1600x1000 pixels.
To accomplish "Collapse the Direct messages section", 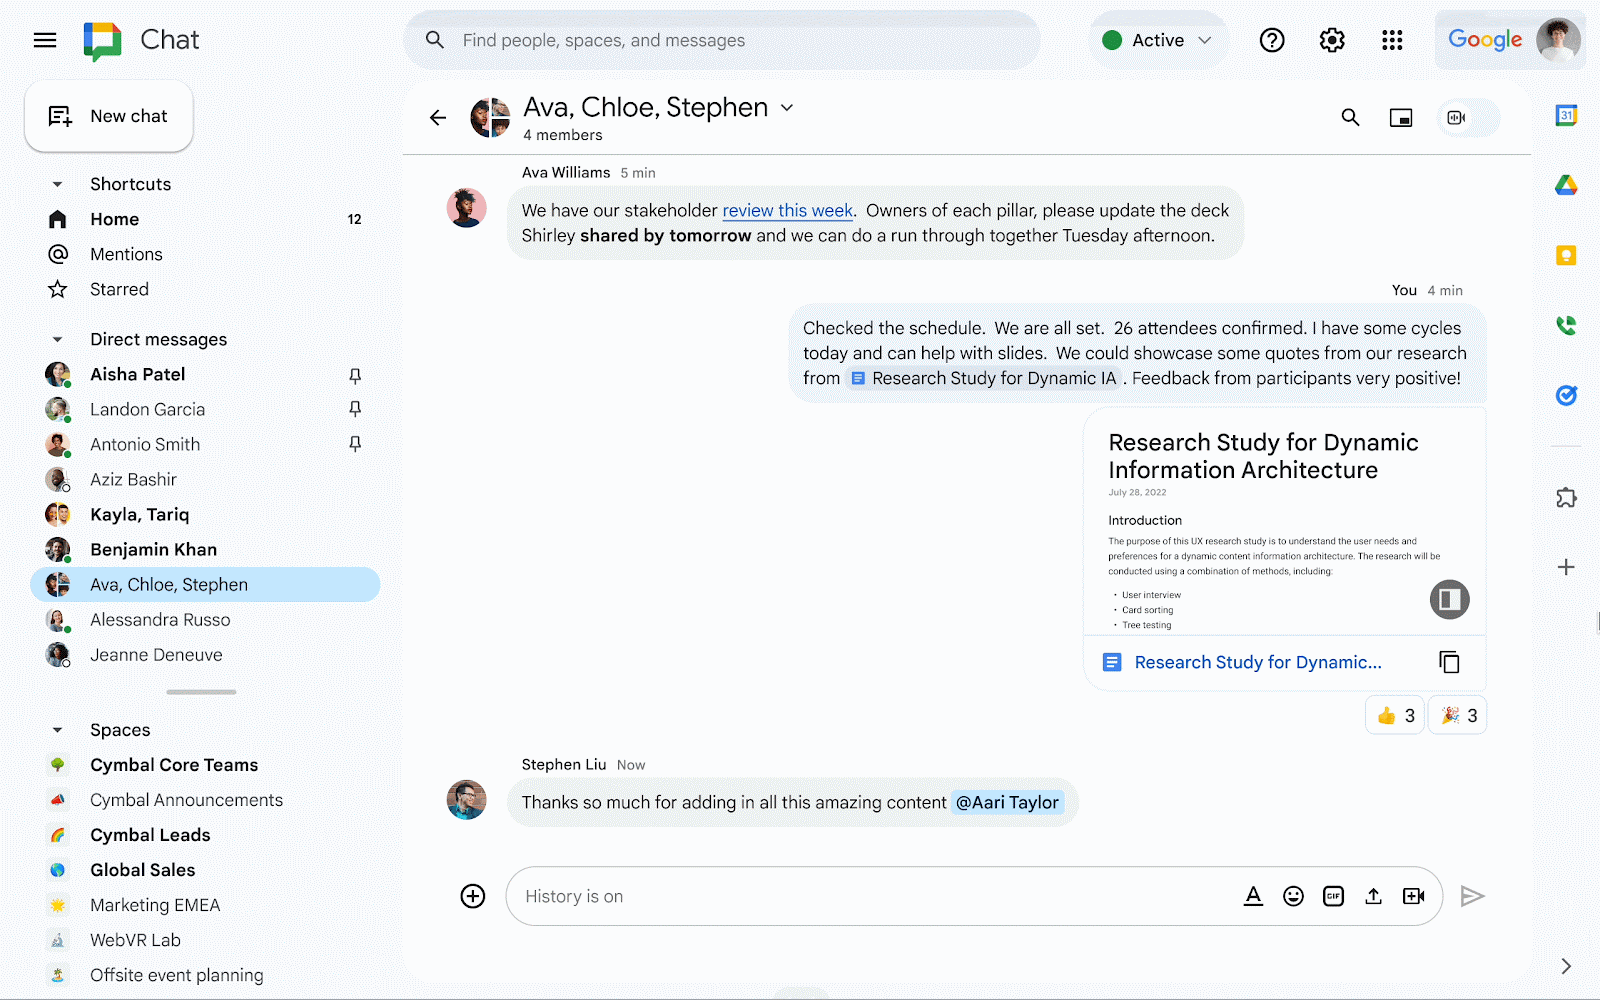I will pos(58,340).
